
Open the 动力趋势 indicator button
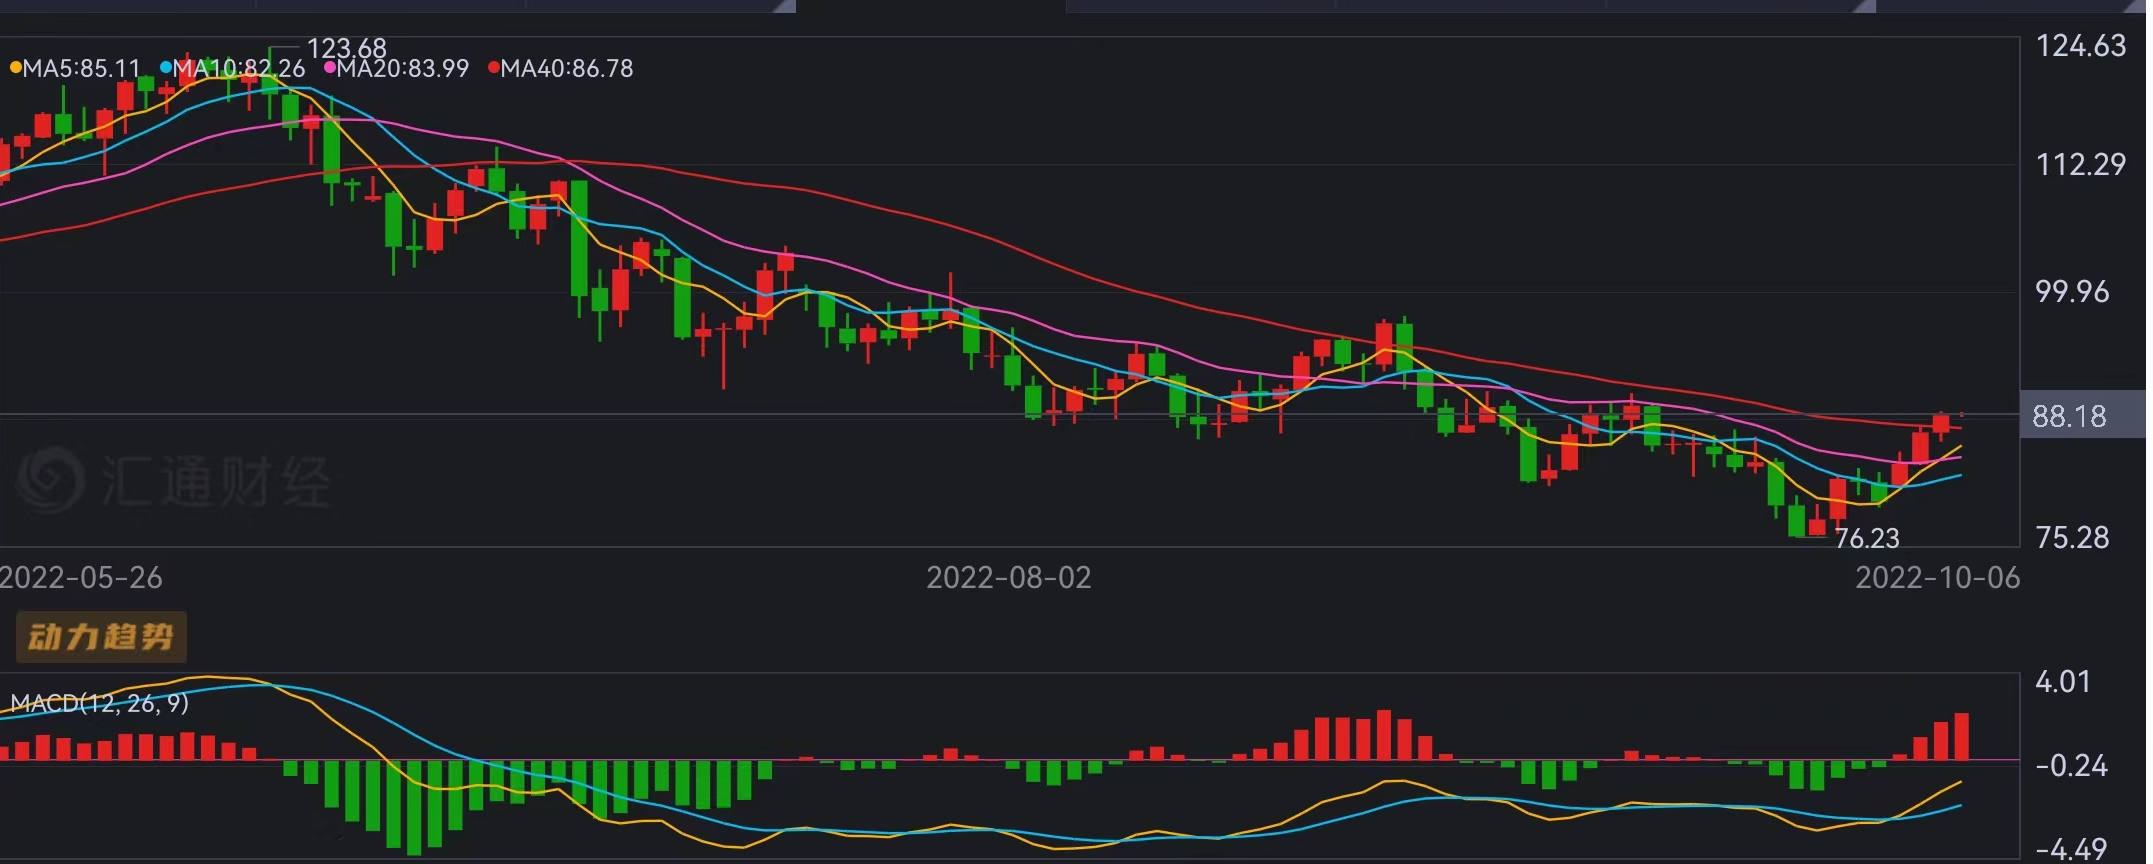coord(101,637)
